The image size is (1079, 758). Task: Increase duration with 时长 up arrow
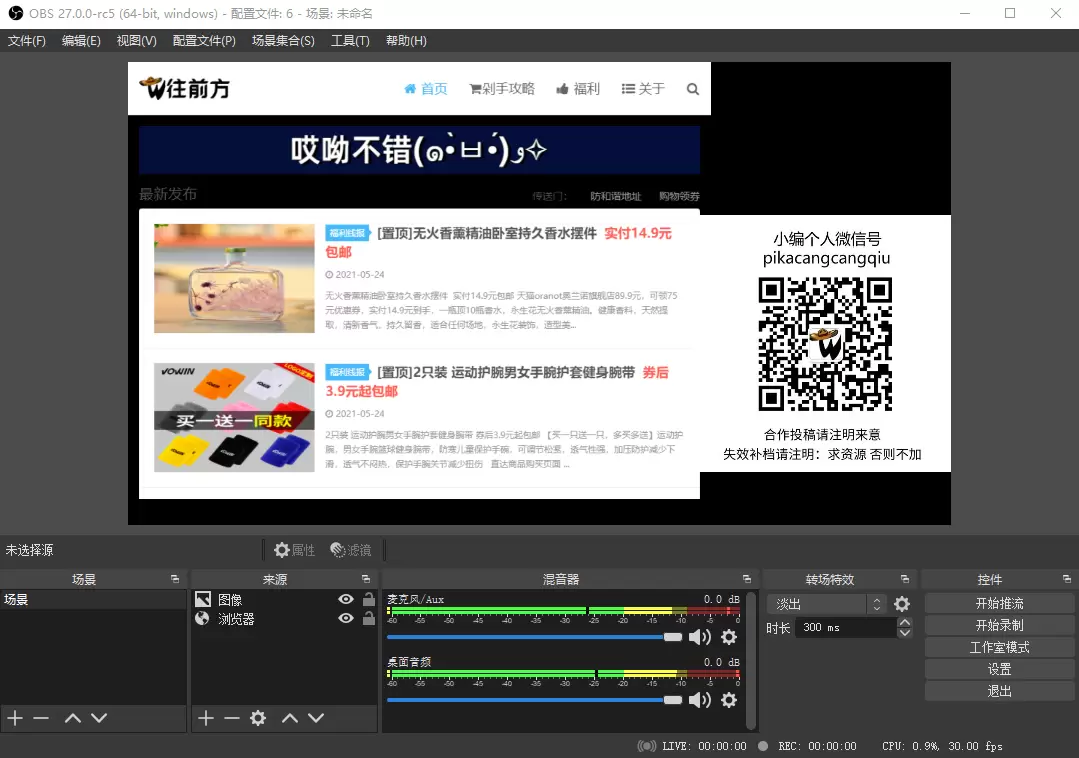click(905, 622)
